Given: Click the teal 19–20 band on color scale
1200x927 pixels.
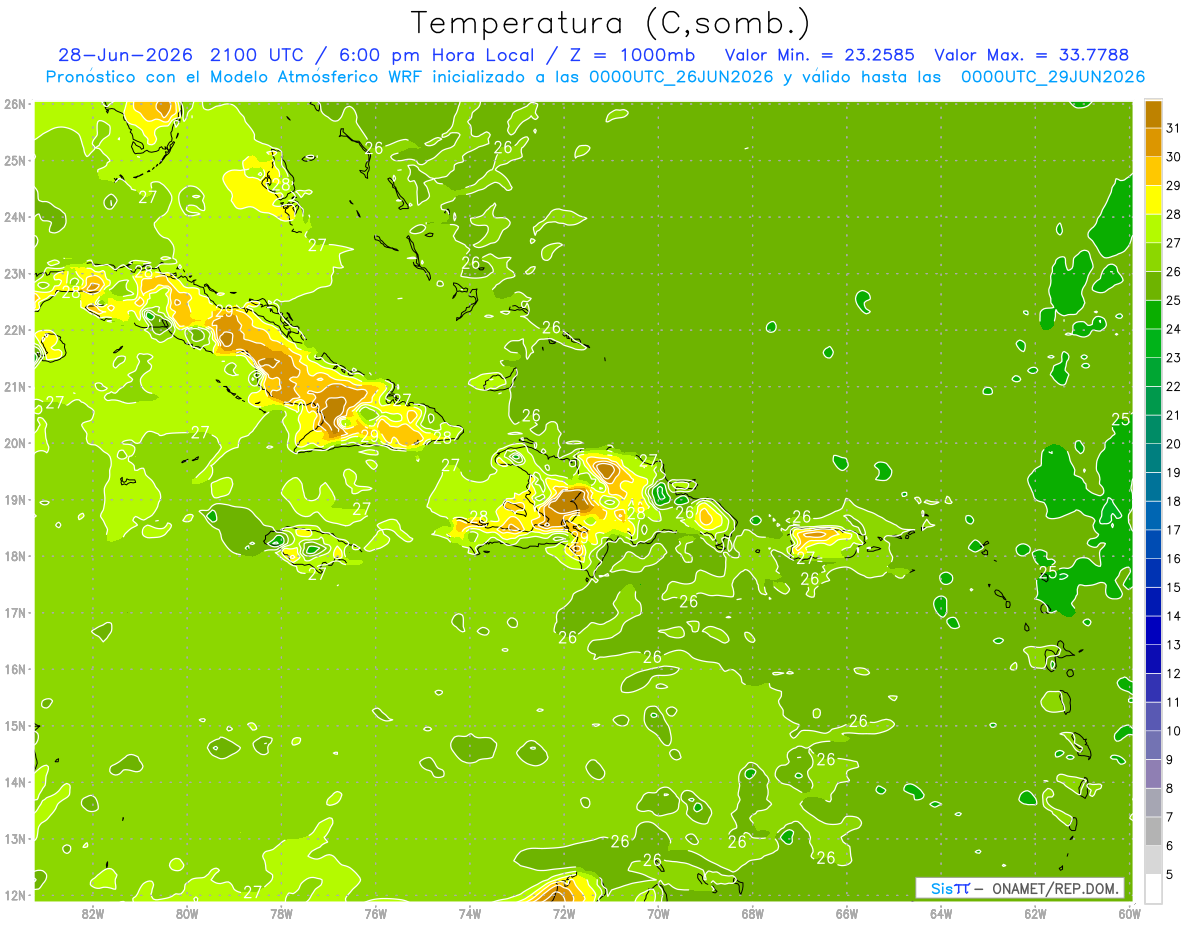Looking at the screenshot, I should [1153, 458].
